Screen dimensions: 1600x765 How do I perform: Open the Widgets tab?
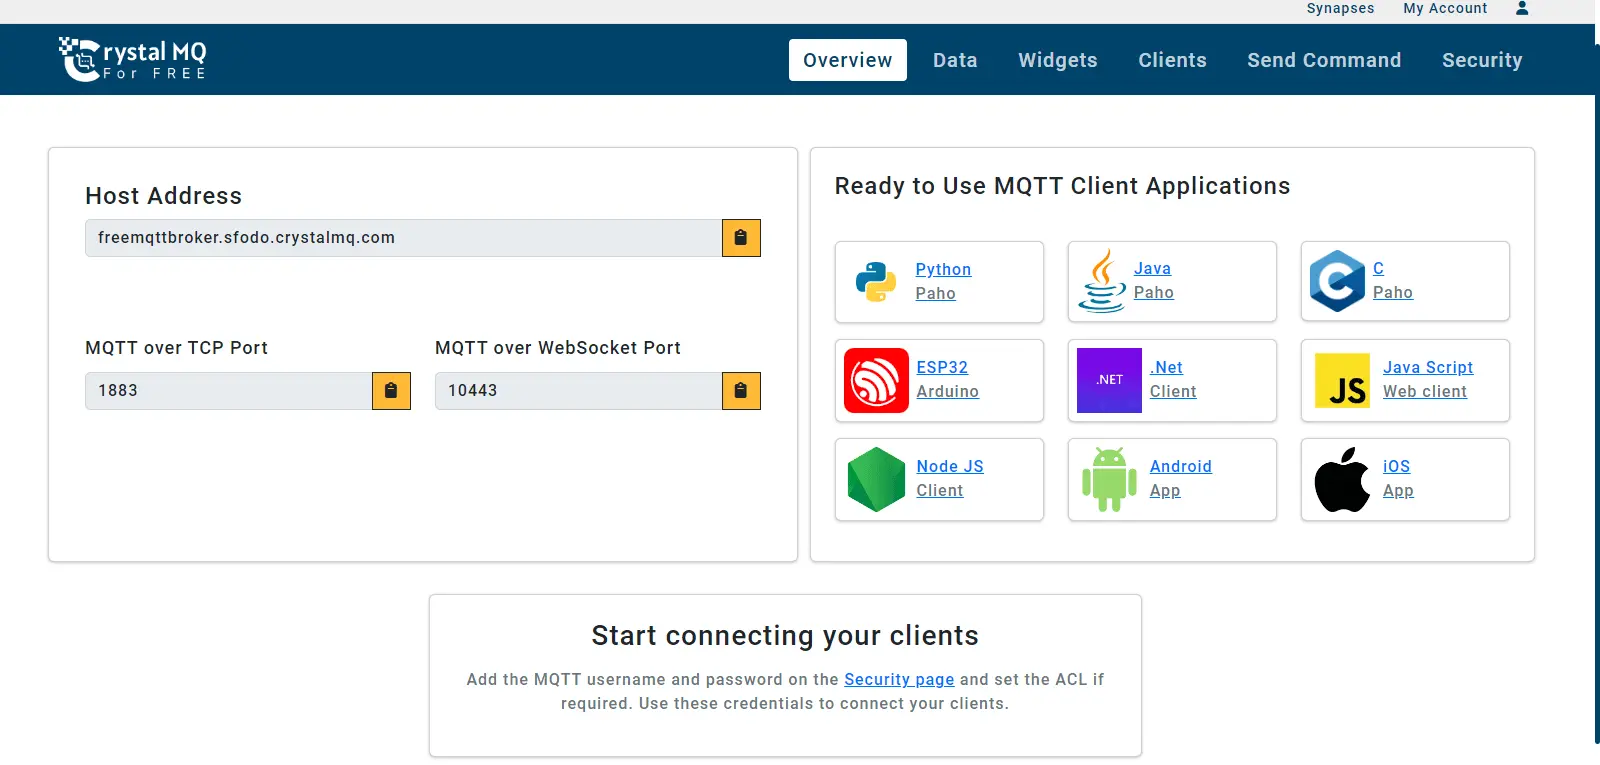[1058, 60]
